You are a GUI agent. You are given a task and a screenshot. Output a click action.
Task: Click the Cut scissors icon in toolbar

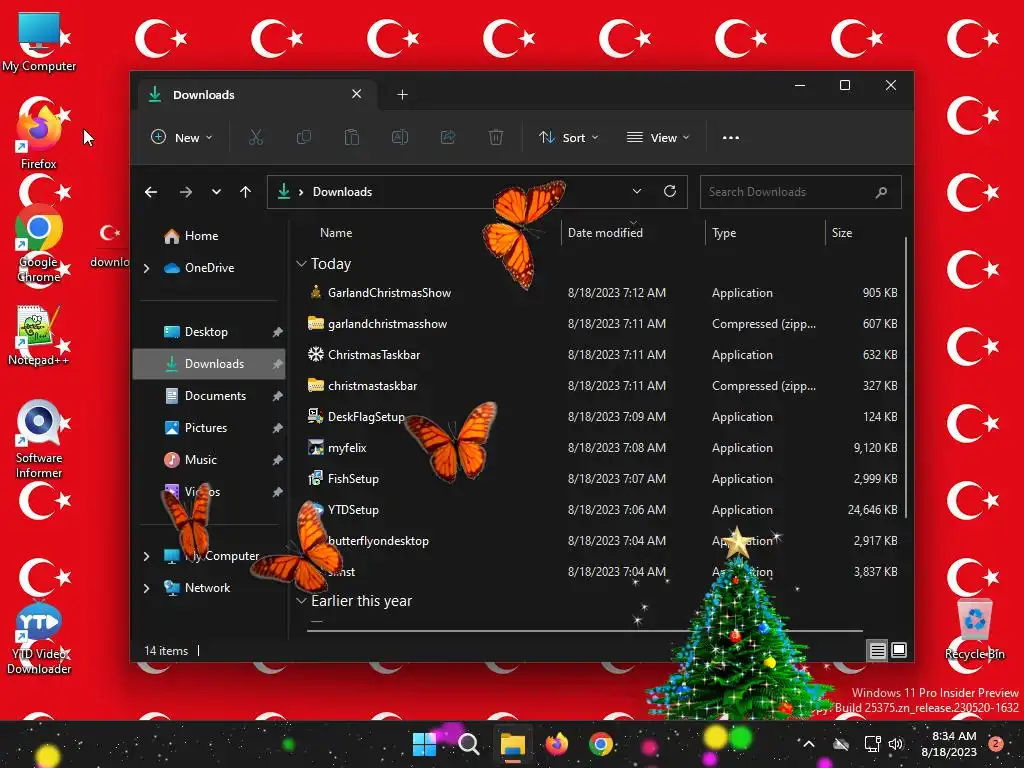255,137
